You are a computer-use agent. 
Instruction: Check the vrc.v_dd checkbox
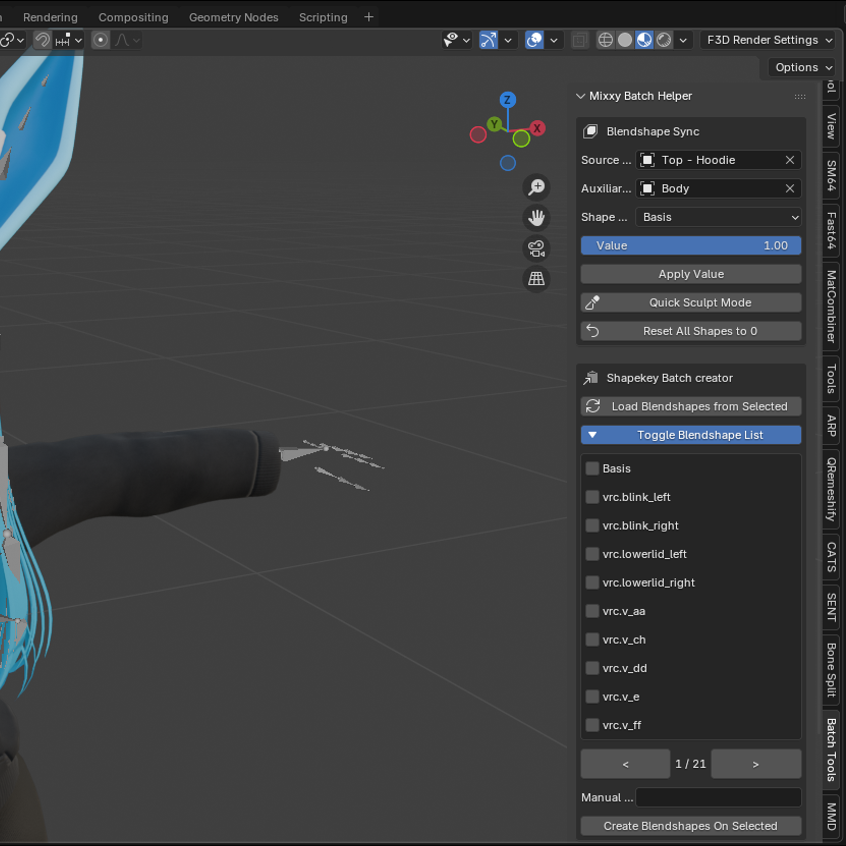pos(592,668)
